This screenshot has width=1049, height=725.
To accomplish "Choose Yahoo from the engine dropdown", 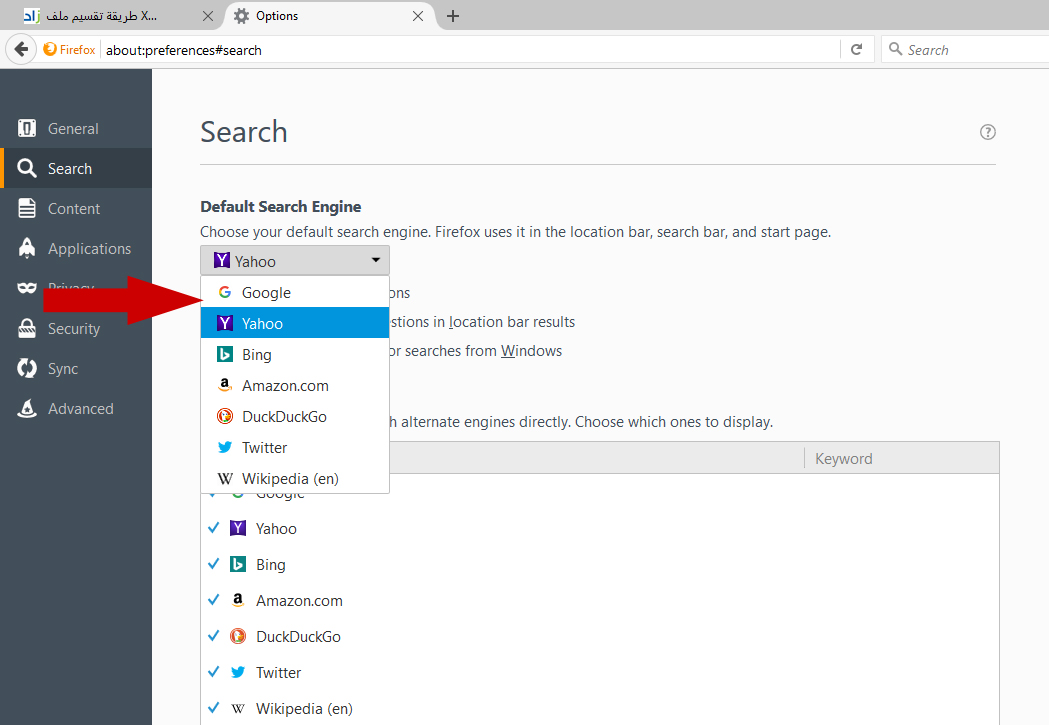I will pos(295,323).
